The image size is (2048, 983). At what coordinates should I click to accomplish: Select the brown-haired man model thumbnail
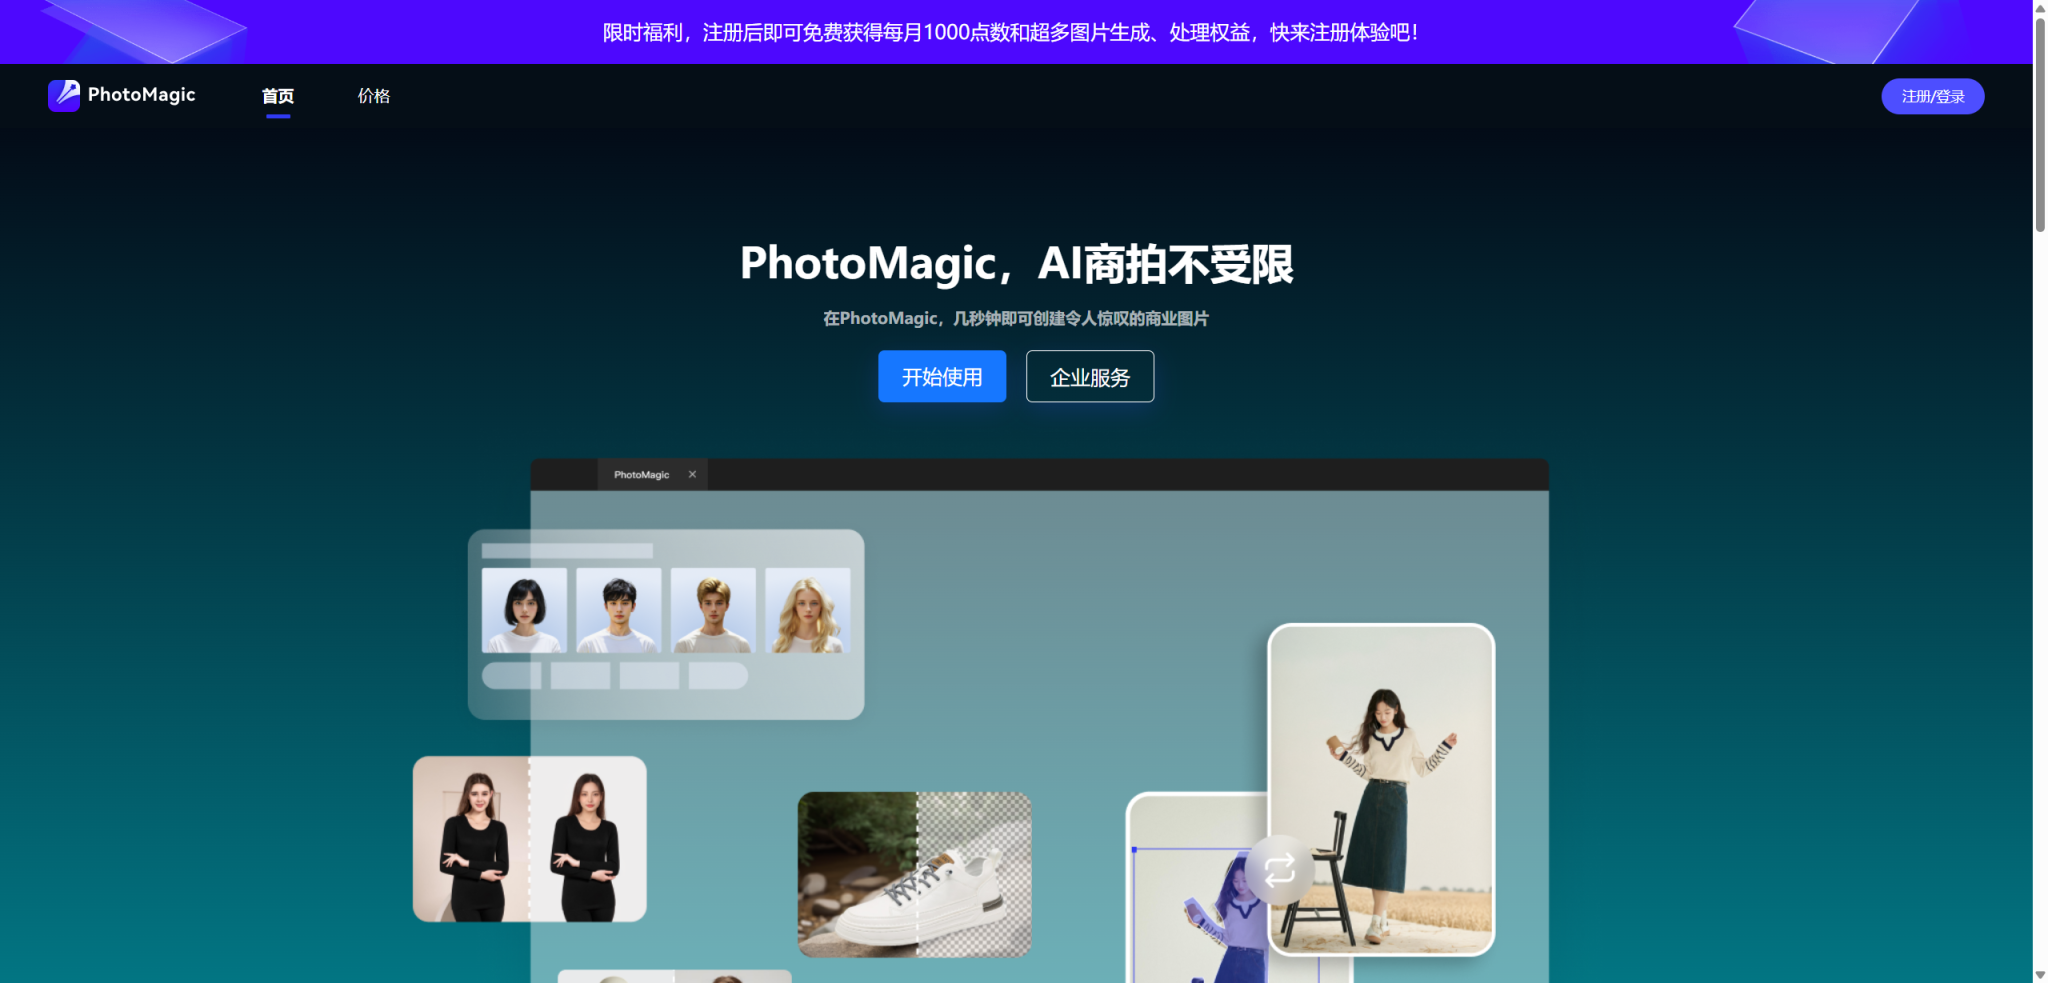coord(713,610)
